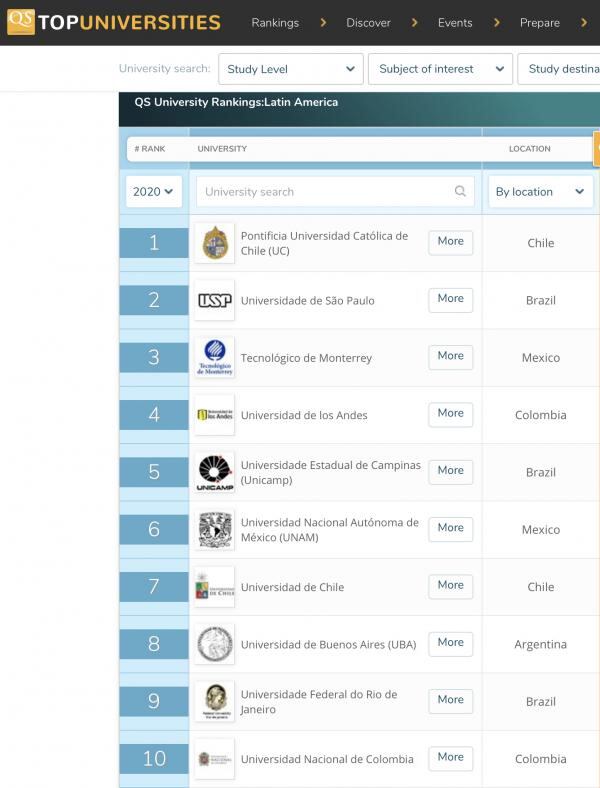Image resolution: width=600 pixels, height=788 pixels.
Task: Click the Unicamp logo
Action: click(x=215, y=472)
